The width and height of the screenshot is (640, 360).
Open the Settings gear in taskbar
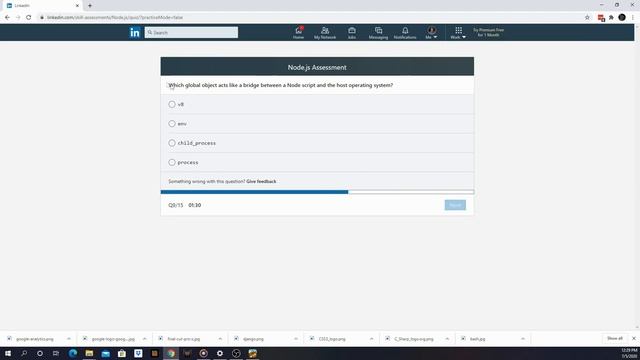click(x=220, y=353)
